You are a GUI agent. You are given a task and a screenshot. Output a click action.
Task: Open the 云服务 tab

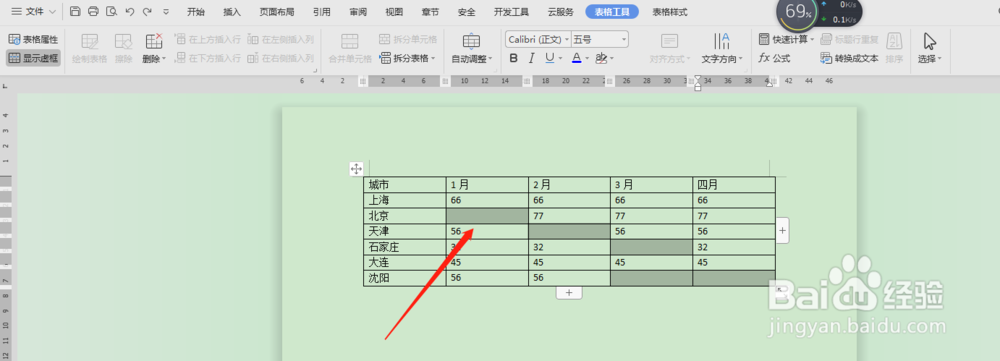tap(561, 12)
